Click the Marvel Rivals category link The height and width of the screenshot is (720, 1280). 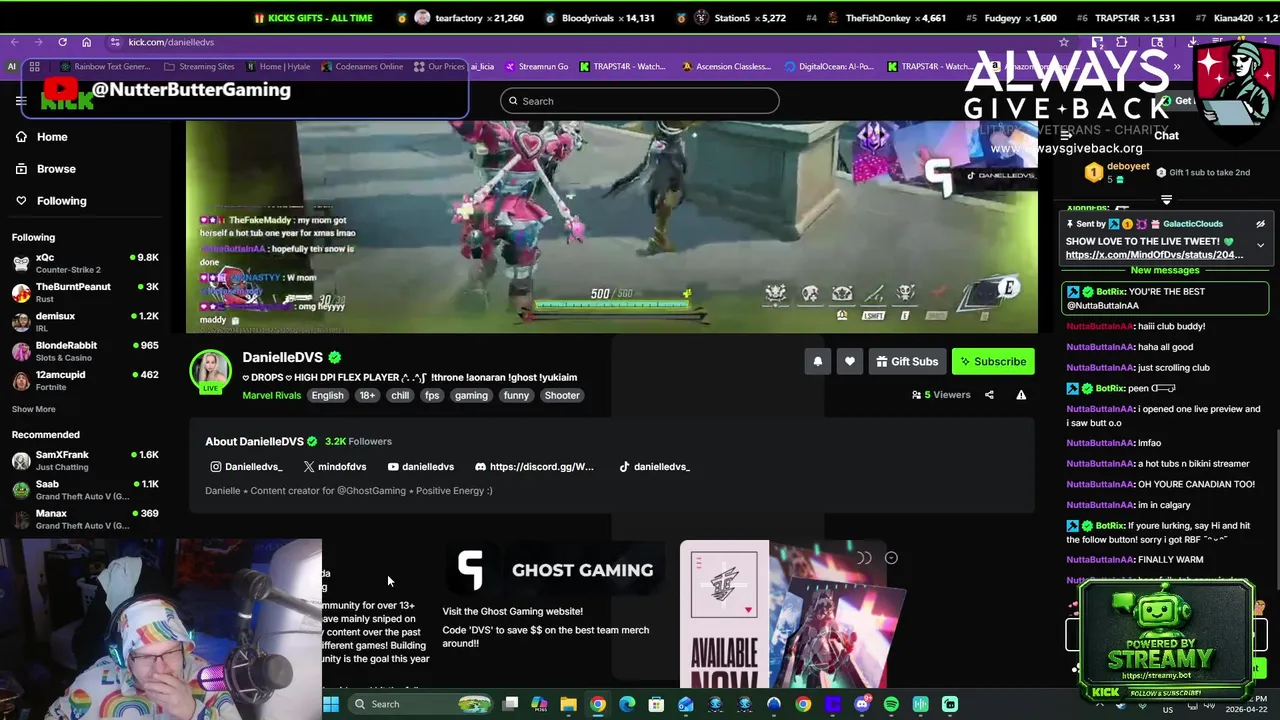(271, 395)
